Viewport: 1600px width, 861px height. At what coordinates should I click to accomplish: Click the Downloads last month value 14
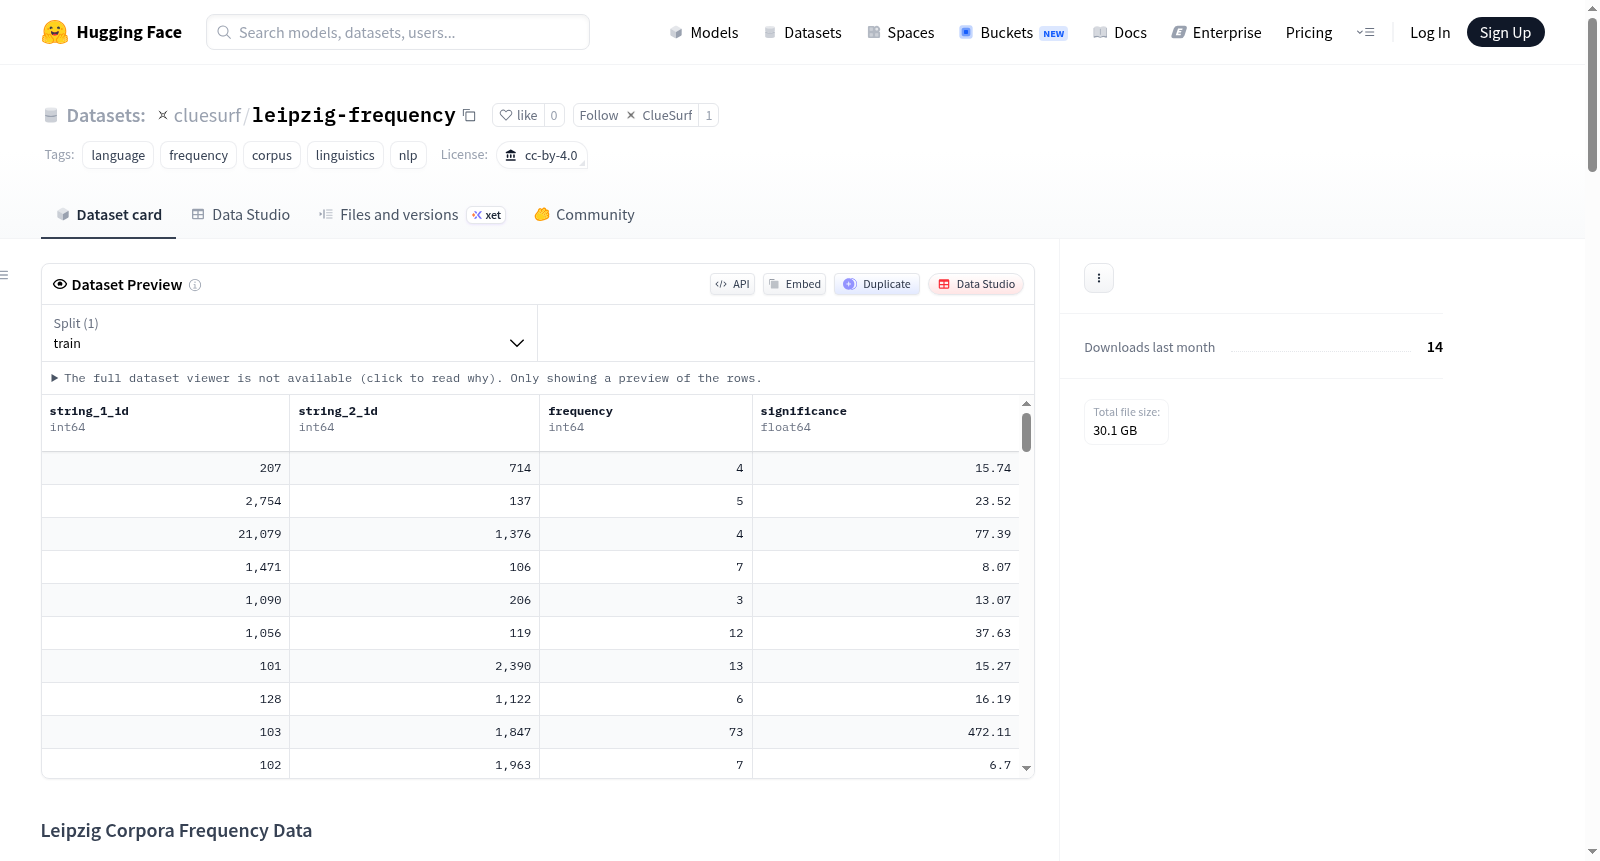click(x=1434, y=347)
